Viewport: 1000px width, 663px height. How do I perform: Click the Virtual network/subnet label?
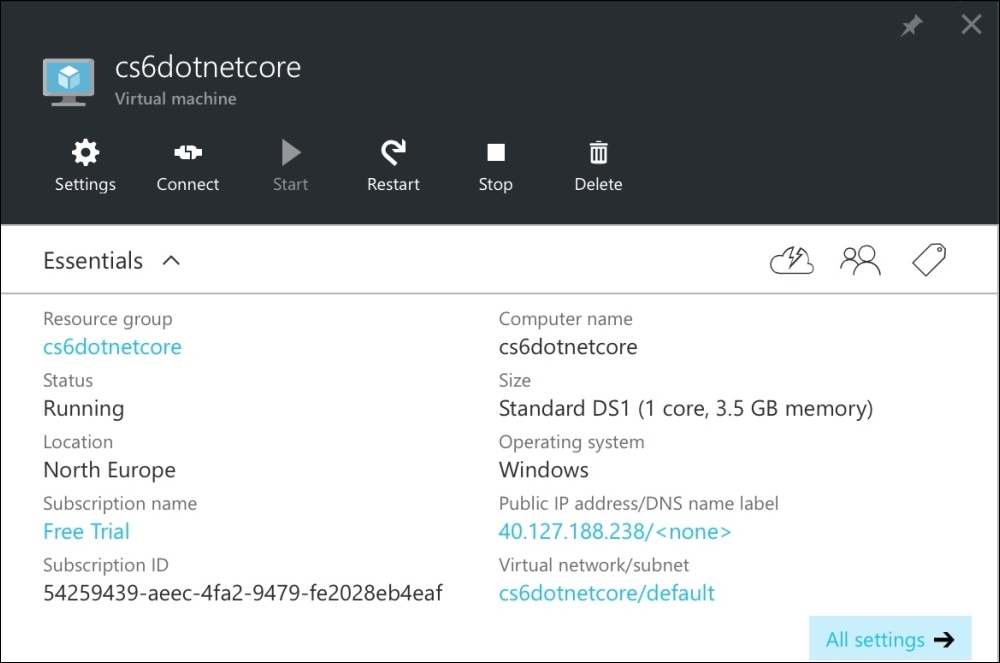[x=594, y=565]
